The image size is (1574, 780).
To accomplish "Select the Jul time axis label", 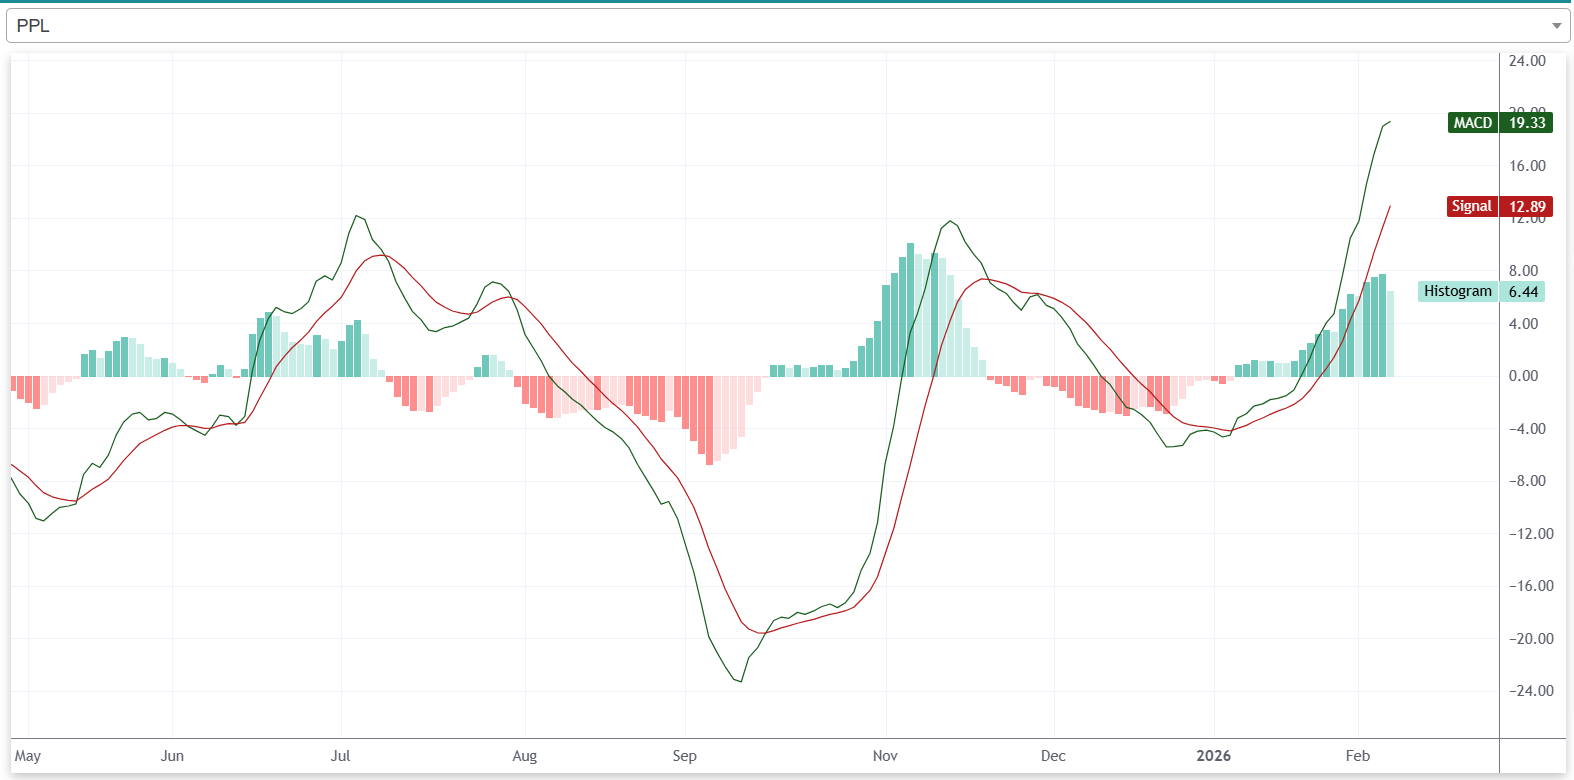I will (340, 756).
